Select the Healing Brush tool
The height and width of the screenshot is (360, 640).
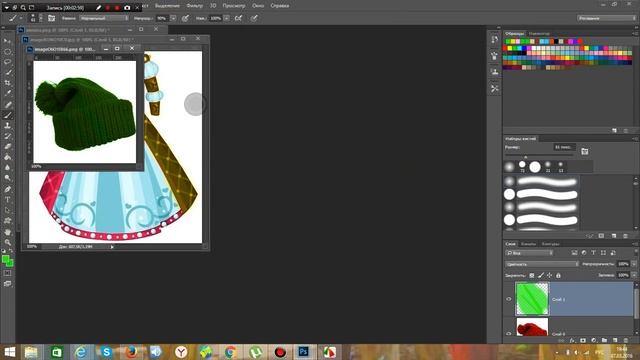[x=7, y=105]
